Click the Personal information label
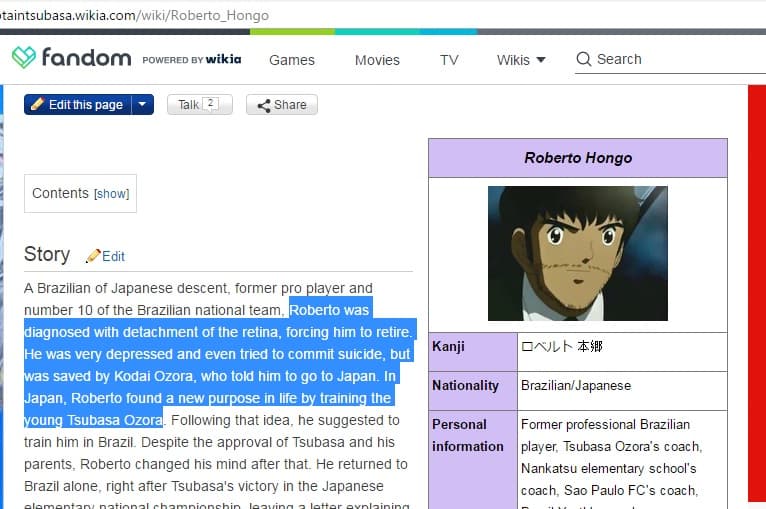Screen dimensions: 766x509 click(x=468, y=435)
